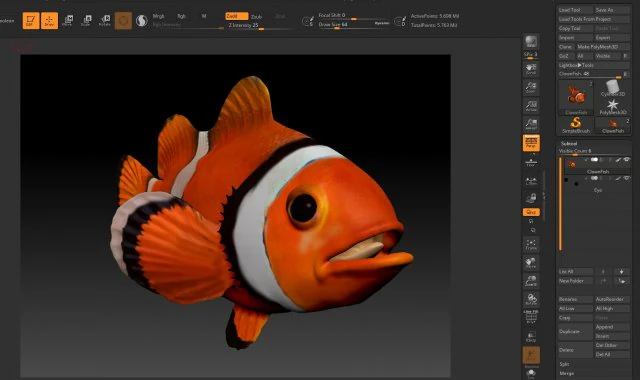Adjust the Visible Count slider

pos(593,151)
